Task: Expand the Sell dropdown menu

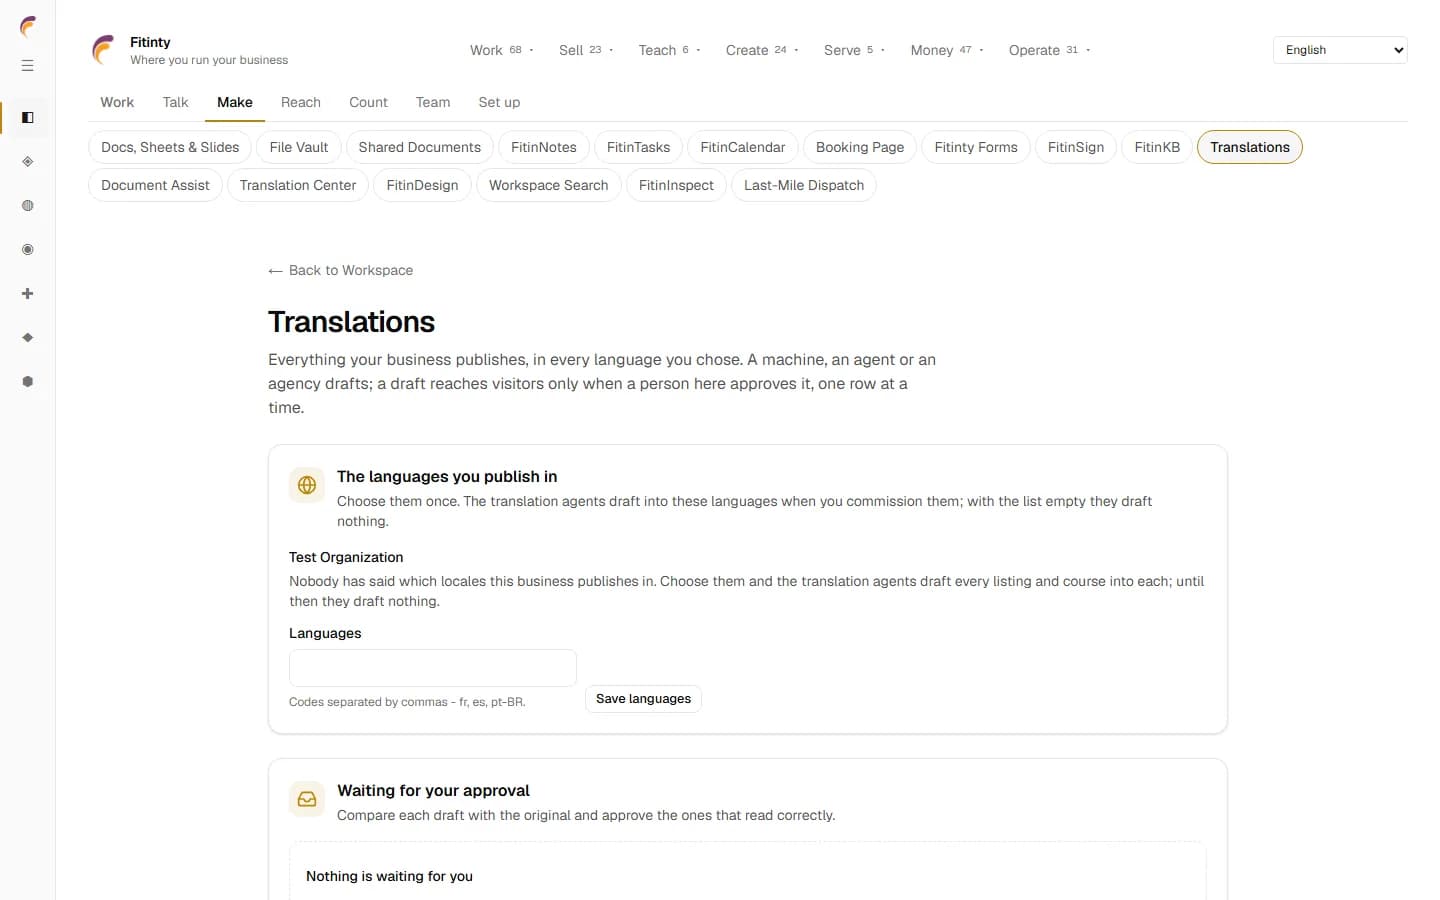Action: coord(586,50)
